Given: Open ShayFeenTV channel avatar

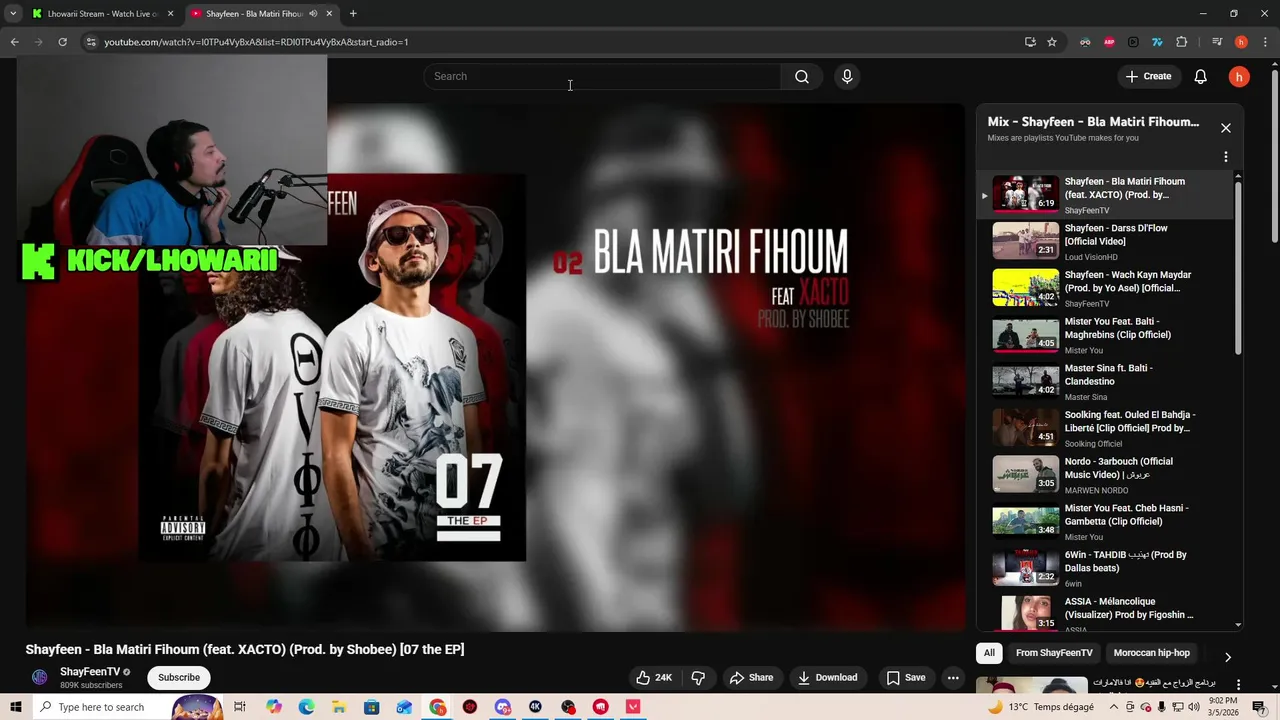Looking at the screenshot, I should click(40, 678).
